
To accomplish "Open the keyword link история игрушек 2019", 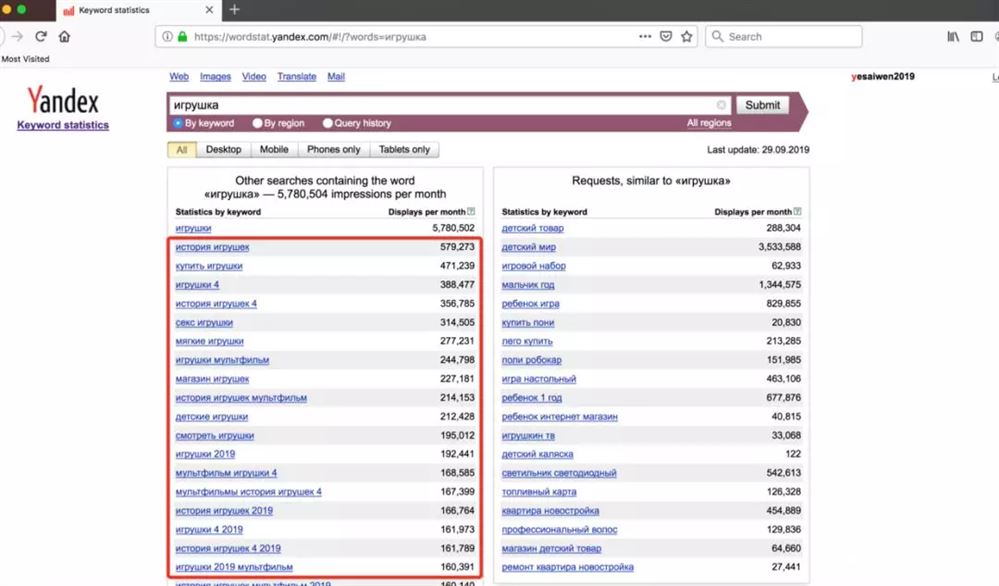I will click(x=224, y=511).
